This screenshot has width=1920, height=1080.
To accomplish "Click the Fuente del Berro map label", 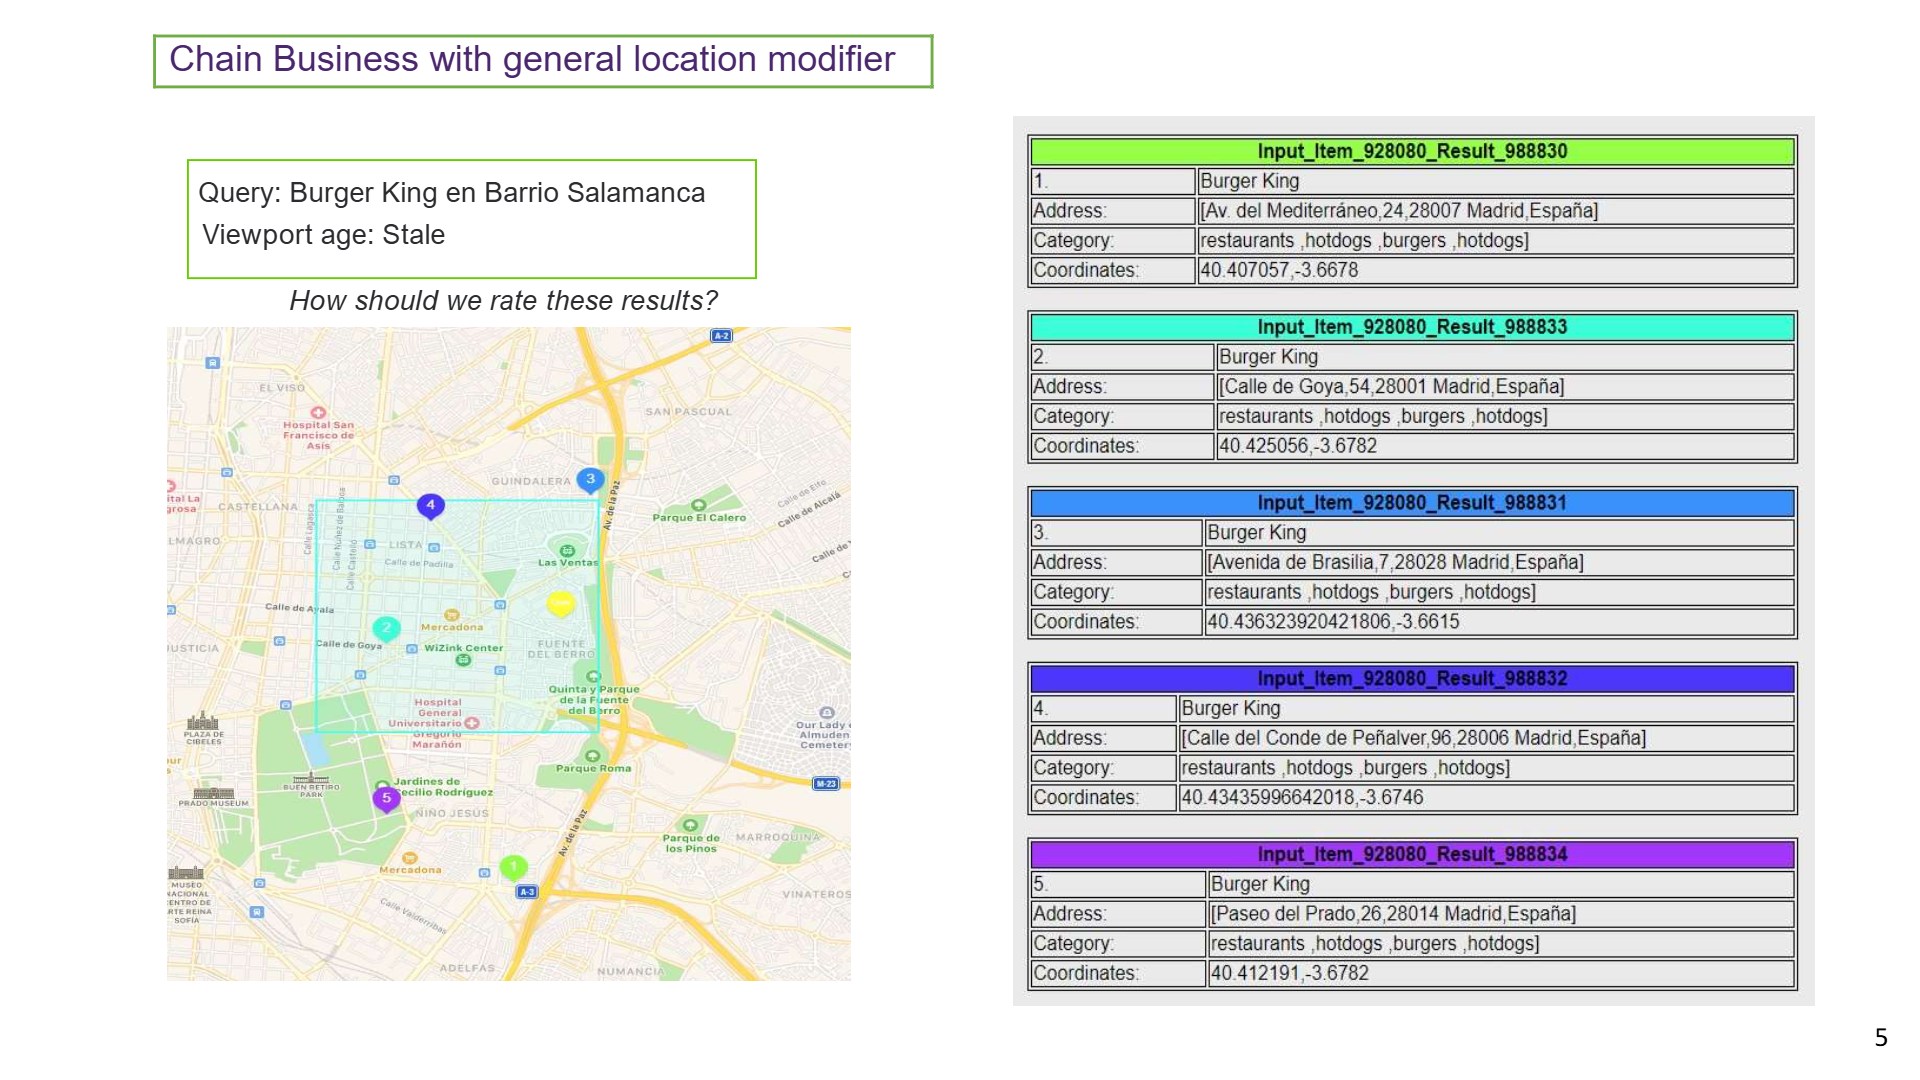I will click(x=561, y=649).
